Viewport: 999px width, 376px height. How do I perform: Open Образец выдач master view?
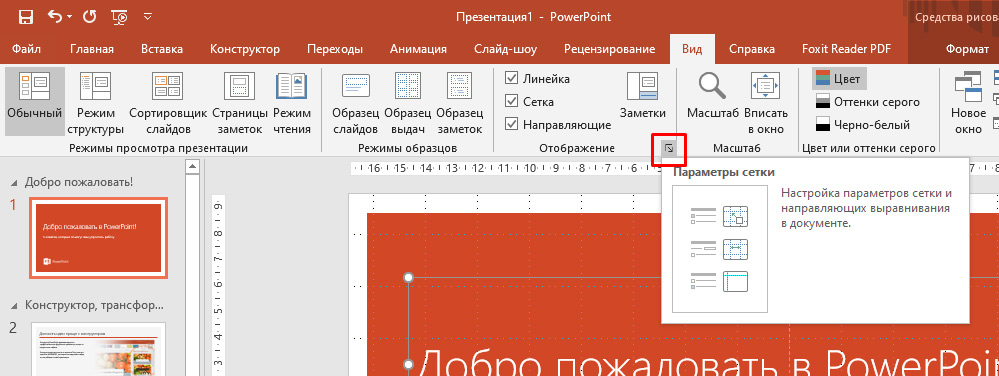click(408, 101)
